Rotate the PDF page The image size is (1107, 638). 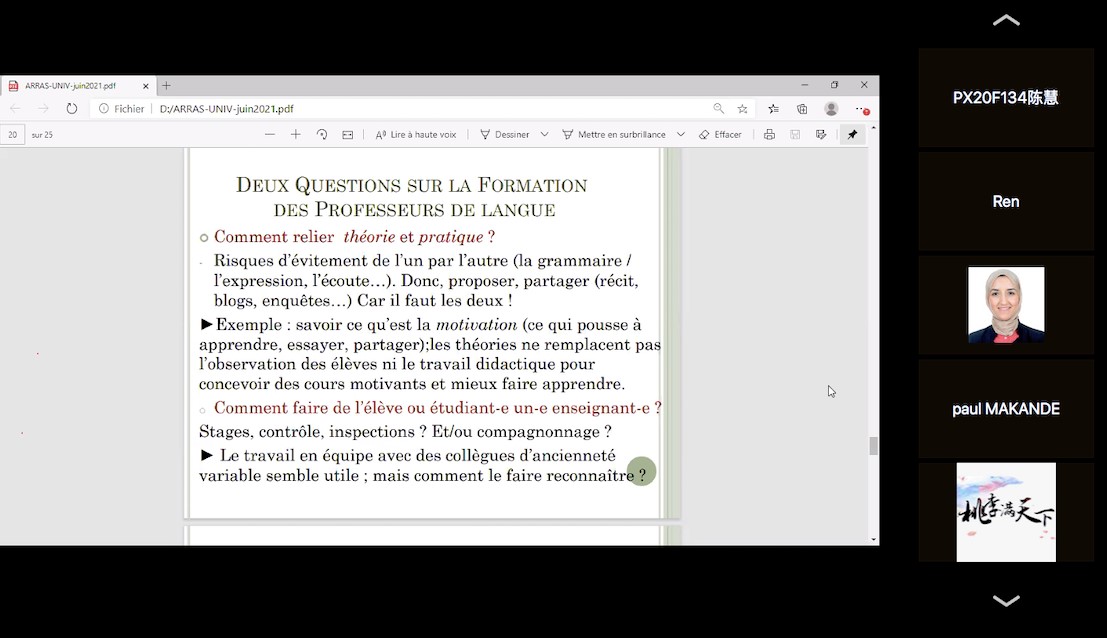(322, 134)
